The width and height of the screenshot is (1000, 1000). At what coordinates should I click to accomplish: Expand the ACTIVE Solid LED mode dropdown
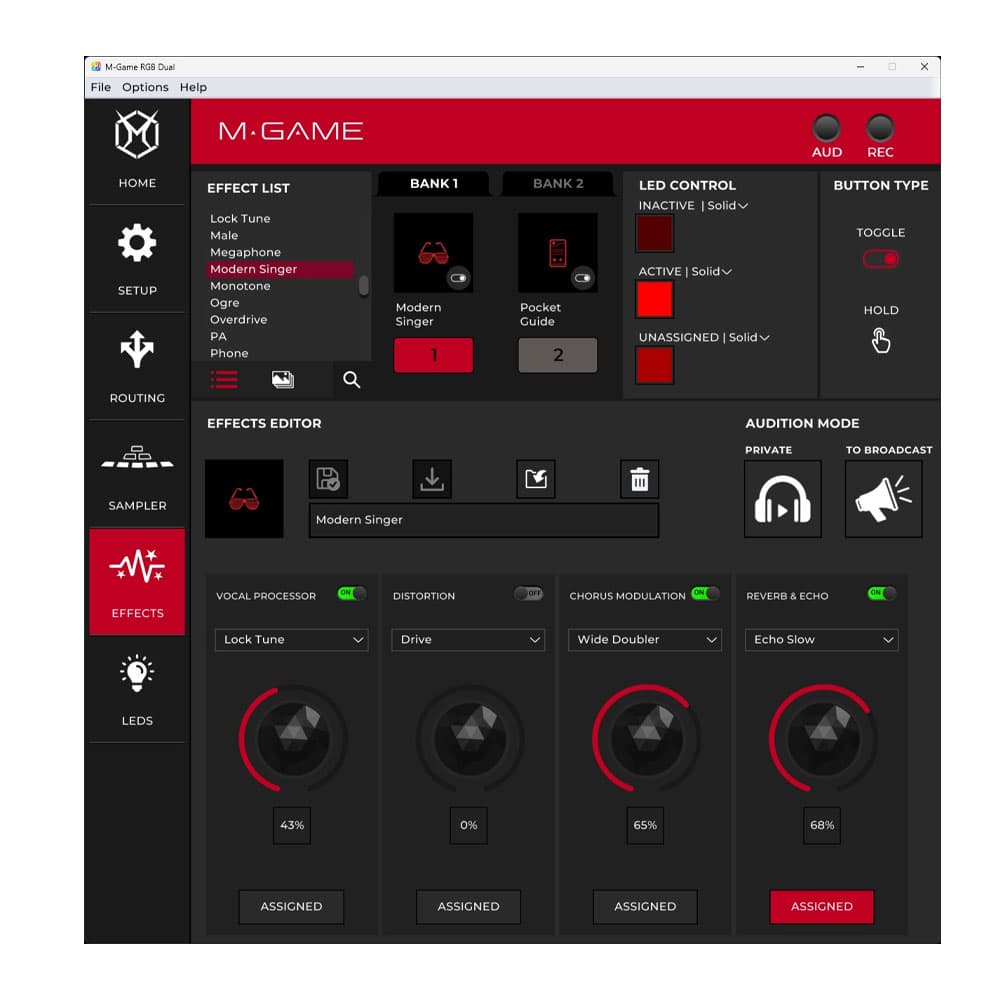712,272
